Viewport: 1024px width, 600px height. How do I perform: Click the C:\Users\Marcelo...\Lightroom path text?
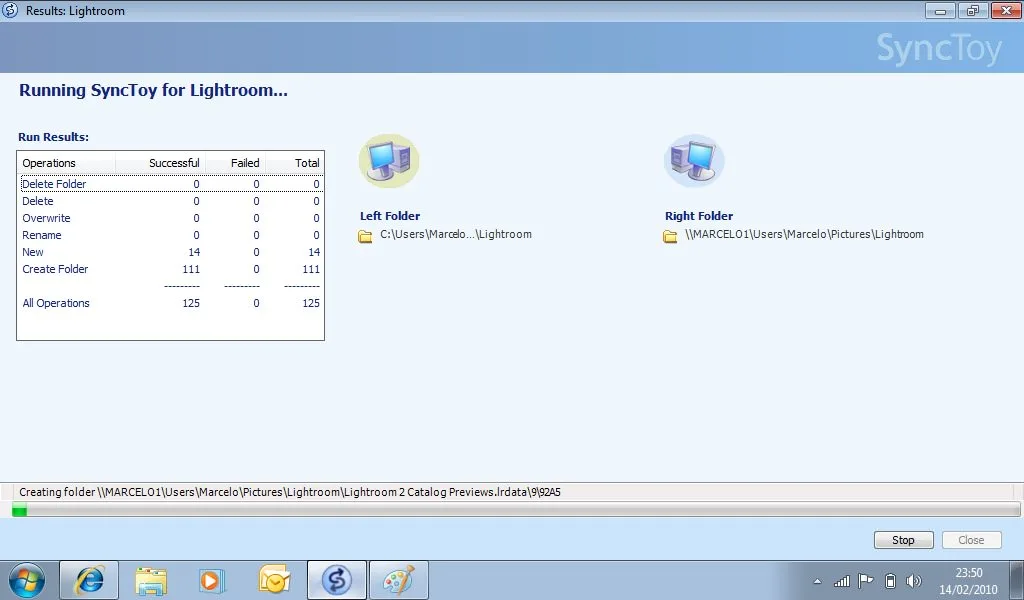point(456,234)
